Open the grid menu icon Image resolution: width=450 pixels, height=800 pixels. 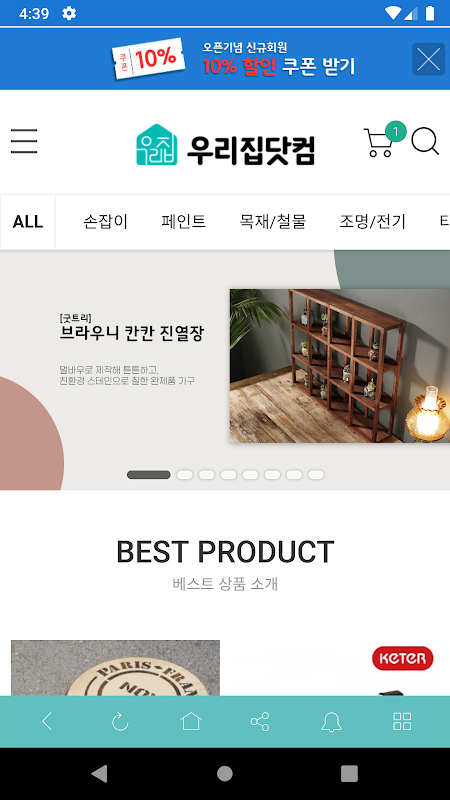pyautogui.click(x=402, y=721)
